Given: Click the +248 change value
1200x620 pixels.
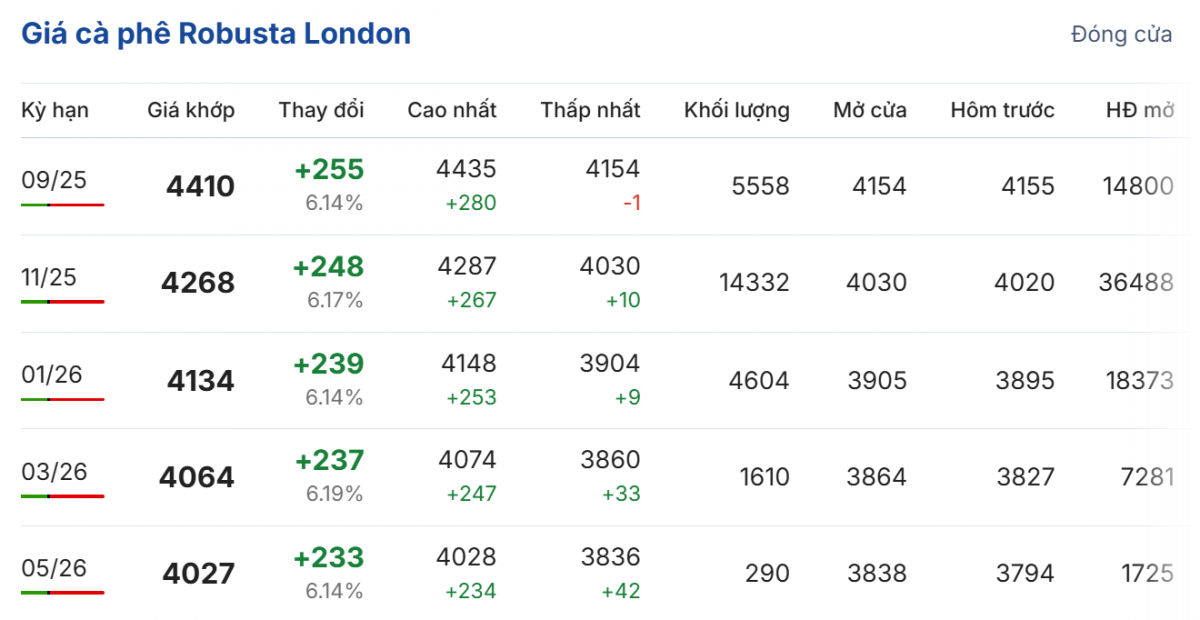Looking at the screenshot, I should point(329,267).
